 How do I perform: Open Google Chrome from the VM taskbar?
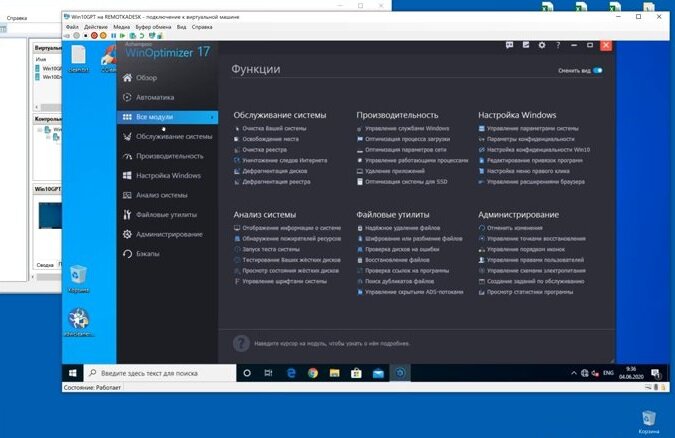[313, 373]
